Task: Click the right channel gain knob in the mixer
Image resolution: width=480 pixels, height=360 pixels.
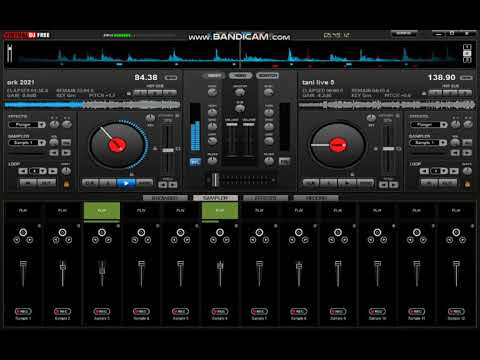Action: 269,93
